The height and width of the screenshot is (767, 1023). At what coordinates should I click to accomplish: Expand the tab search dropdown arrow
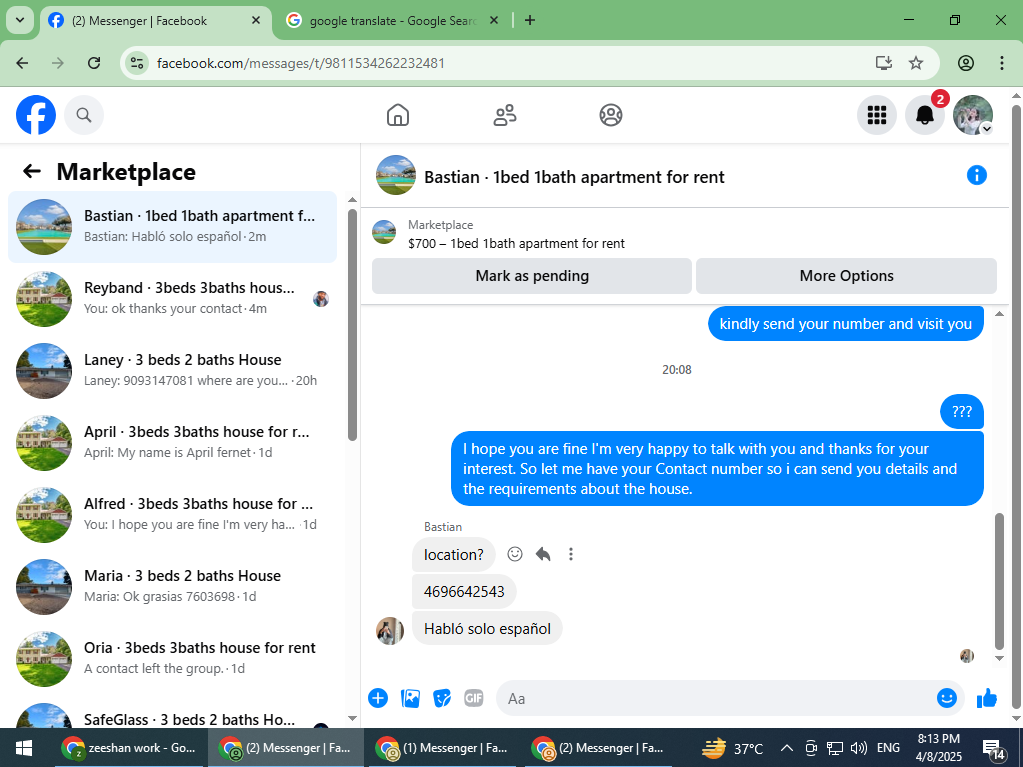pos(20,20)
